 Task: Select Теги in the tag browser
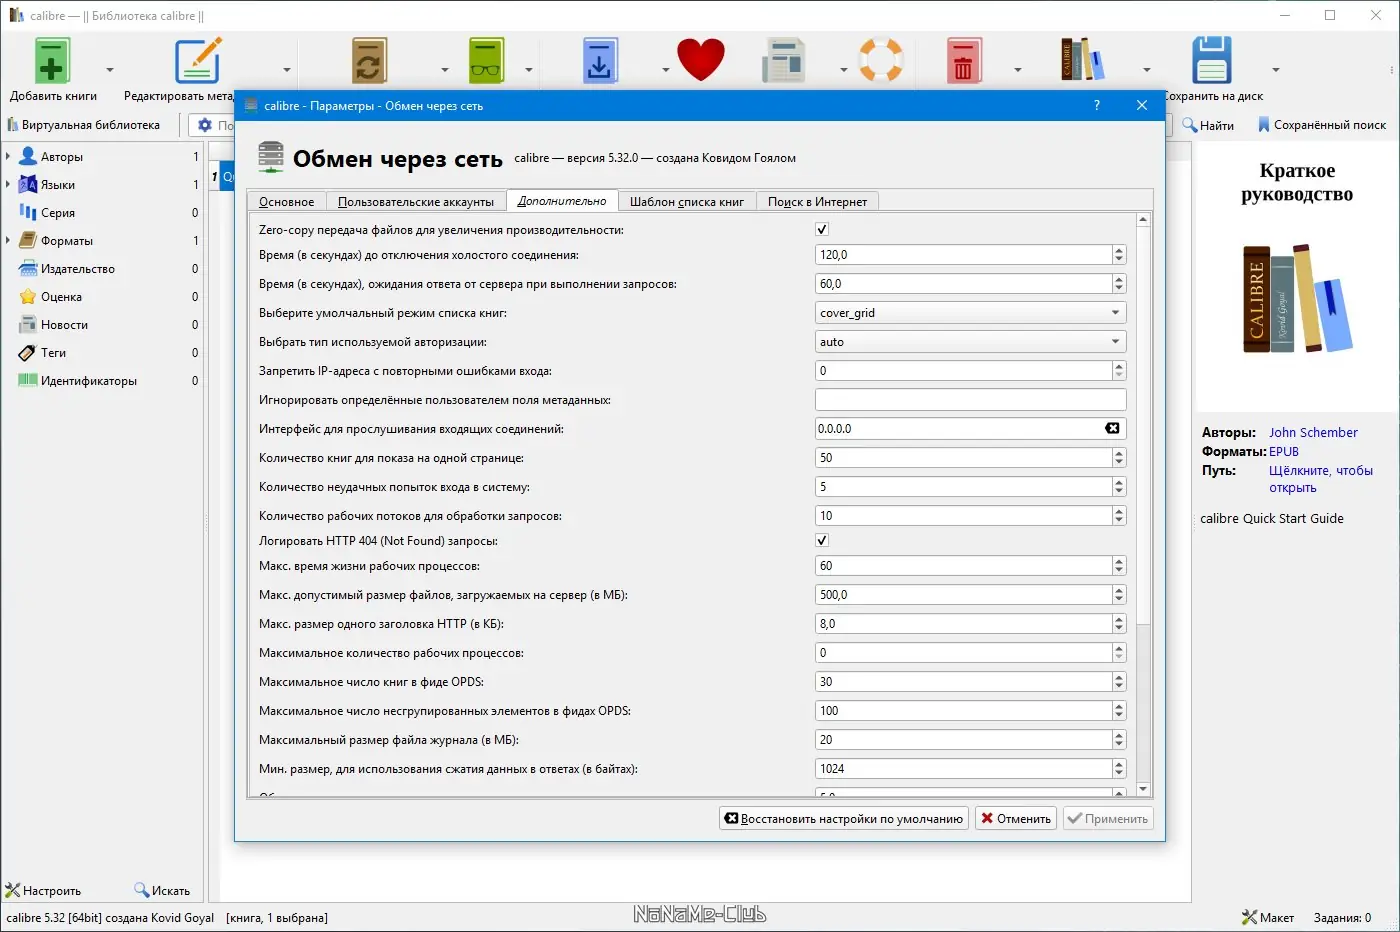[53, 353]
